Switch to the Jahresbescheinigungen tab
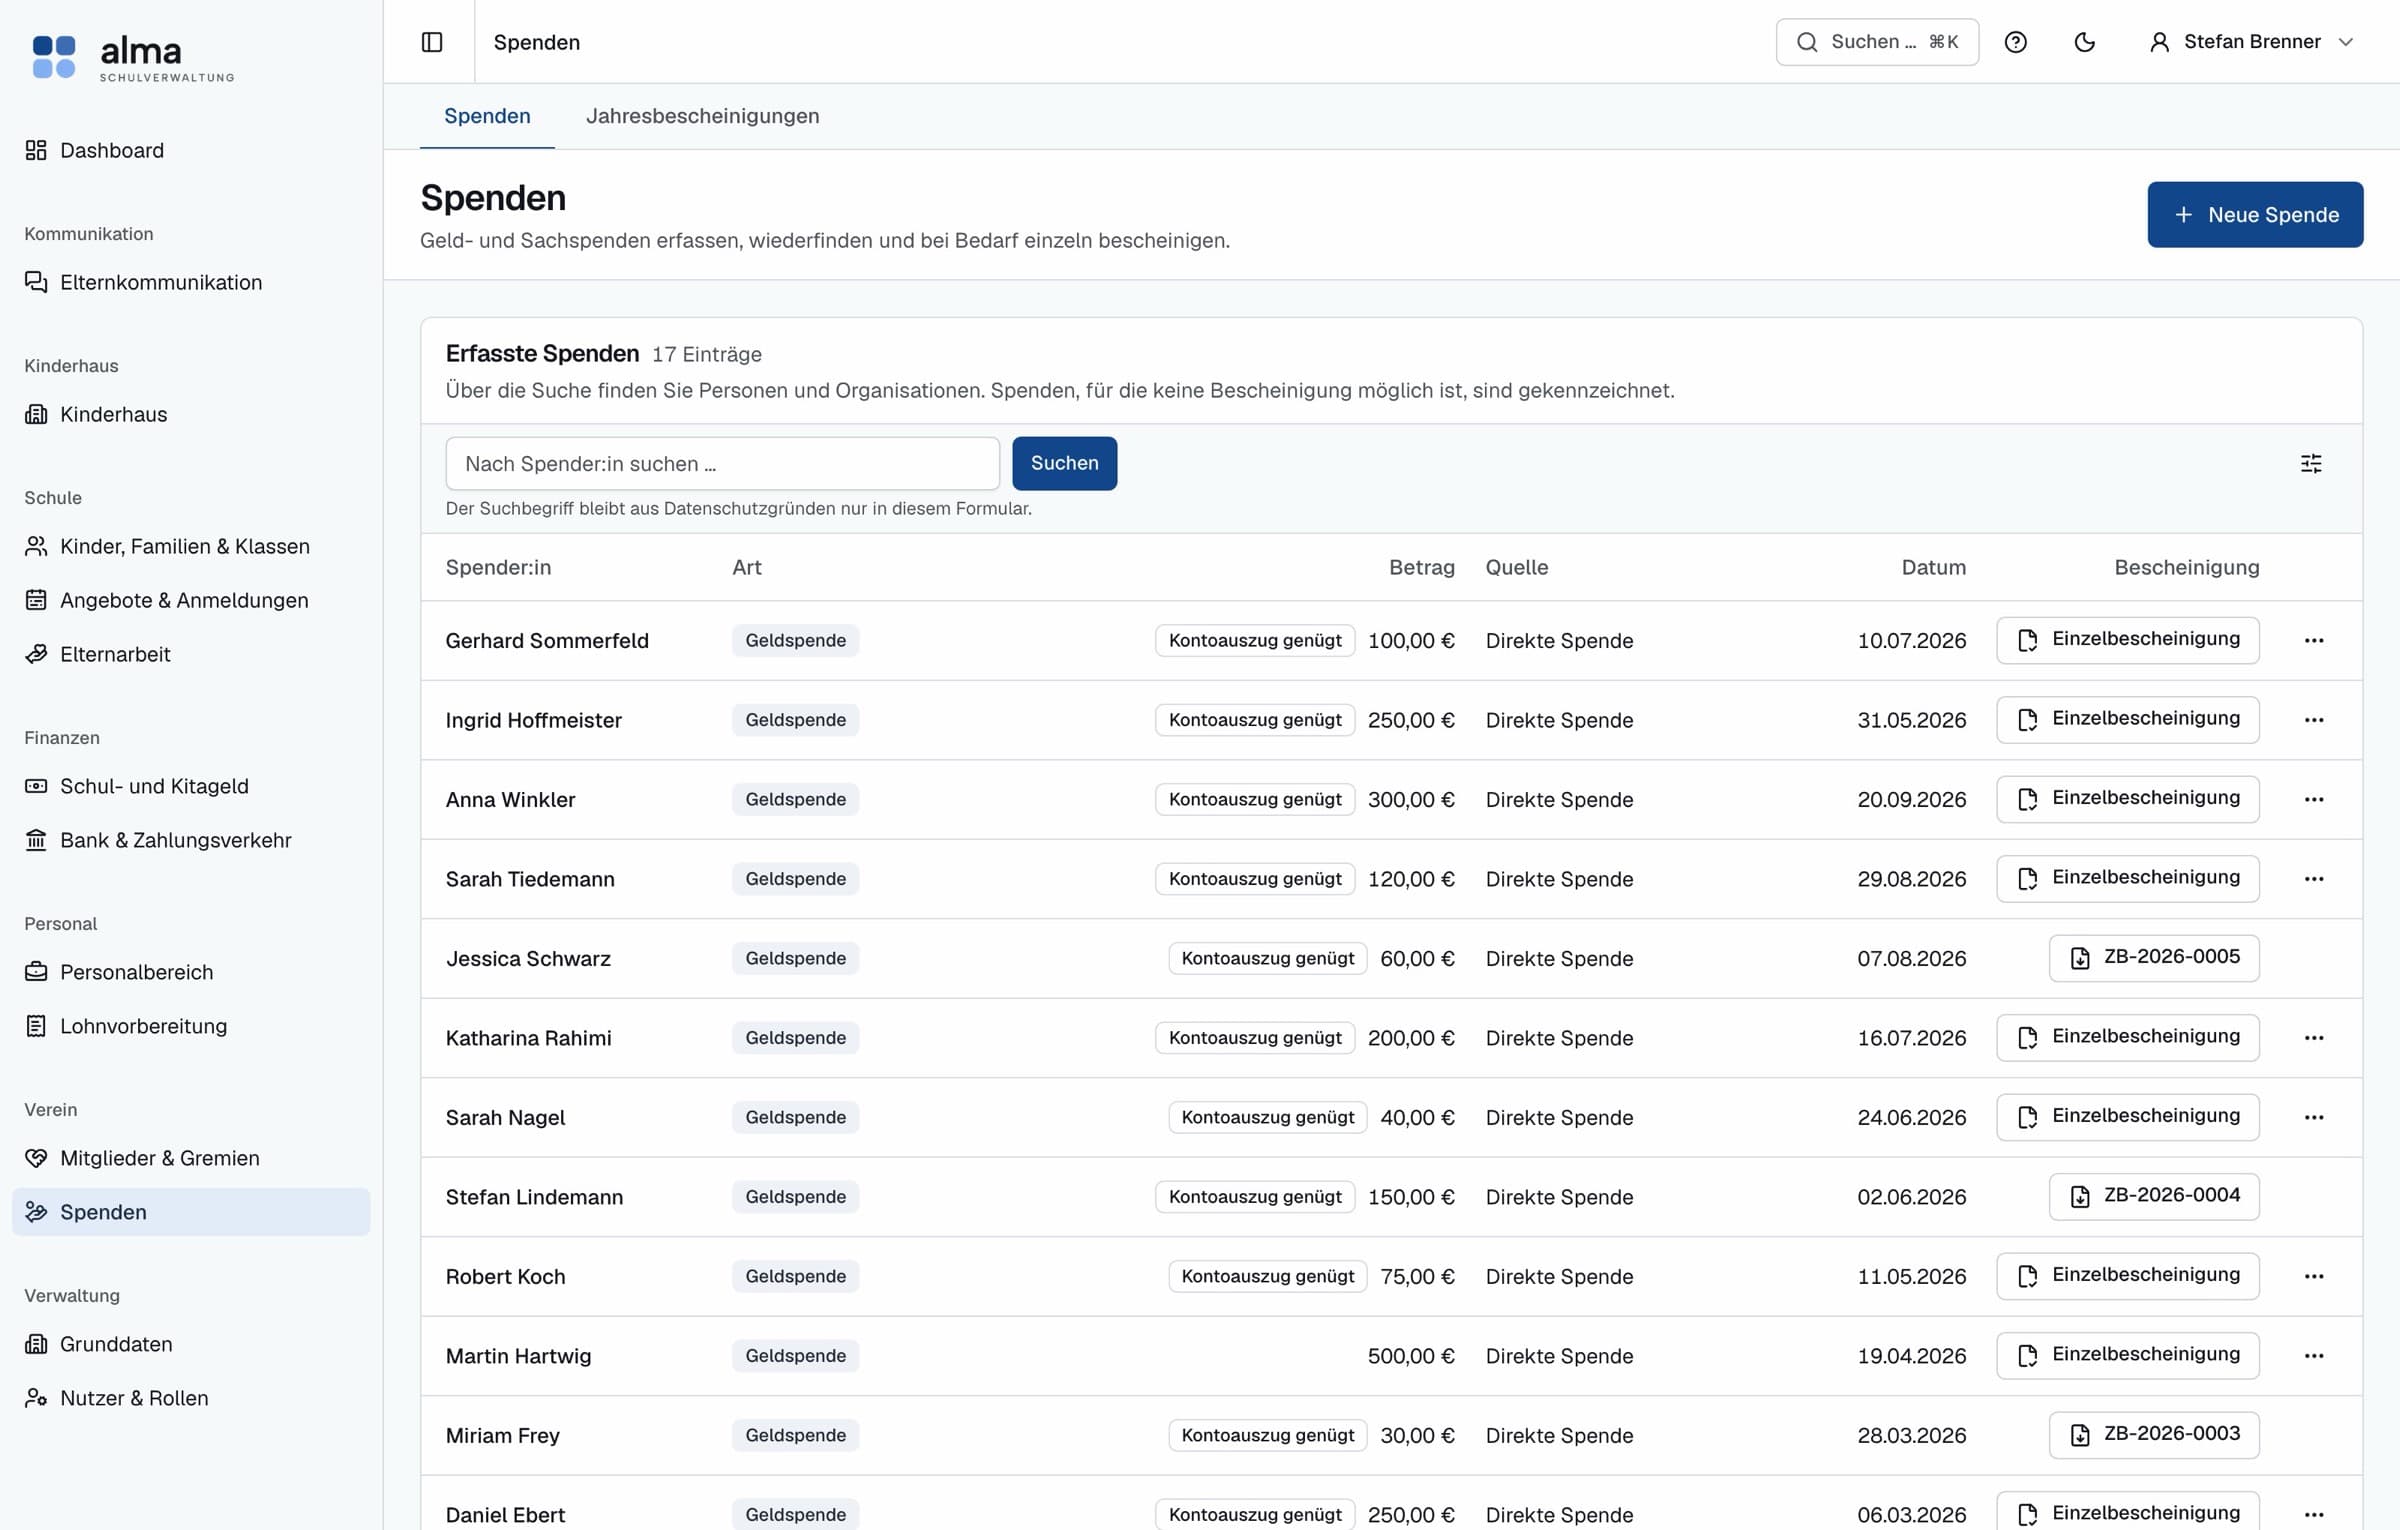 tap(702, 116)
